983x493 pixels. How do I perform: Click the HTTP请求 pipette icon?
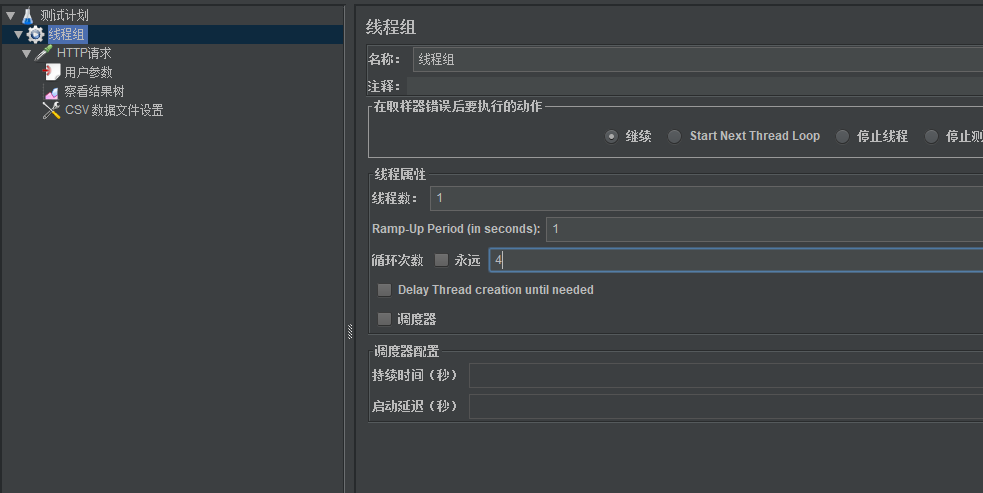click(x=43, y=53)
